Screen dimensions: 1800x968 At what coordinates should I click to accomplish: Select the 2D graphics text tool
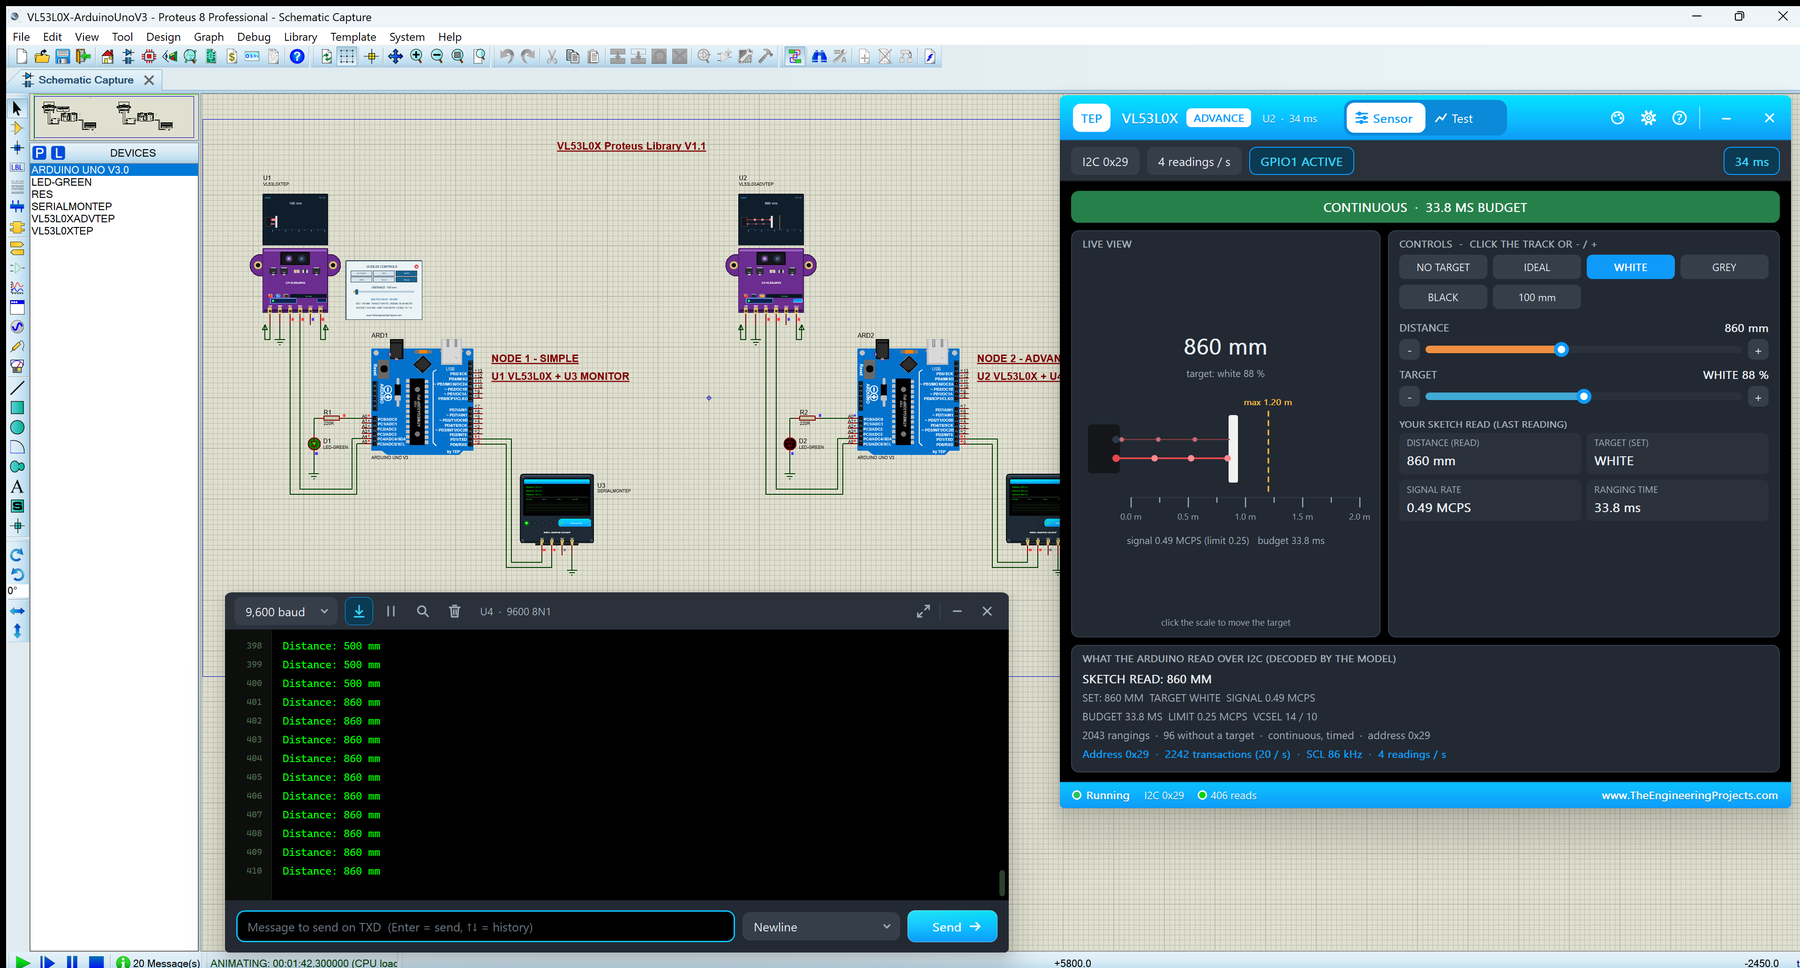[17, 487]
